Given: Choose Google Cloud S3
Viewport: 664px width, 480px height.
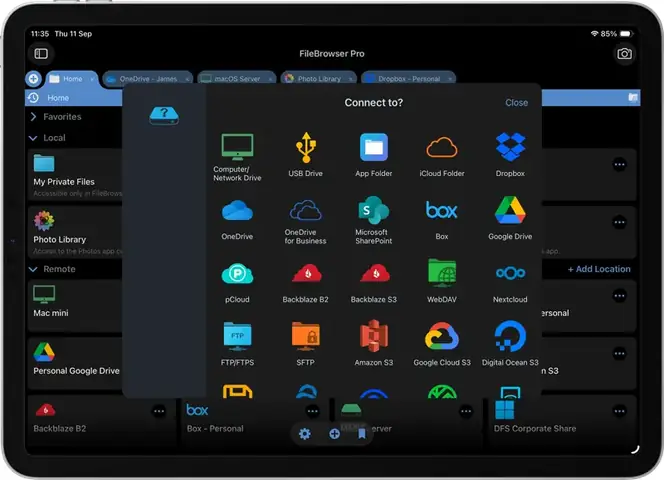Looking at the screenshot, I should (x=442, y=344).
